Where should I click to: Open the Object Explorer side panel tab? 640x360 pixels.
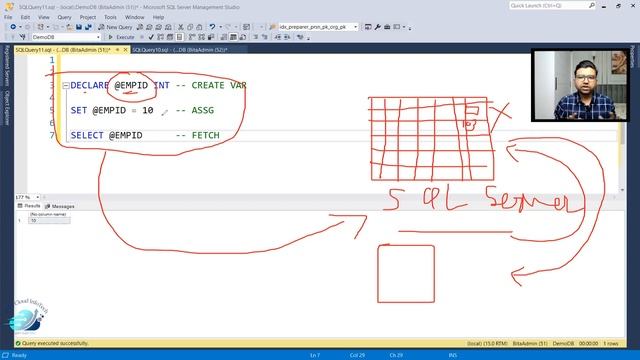[7, 108]
